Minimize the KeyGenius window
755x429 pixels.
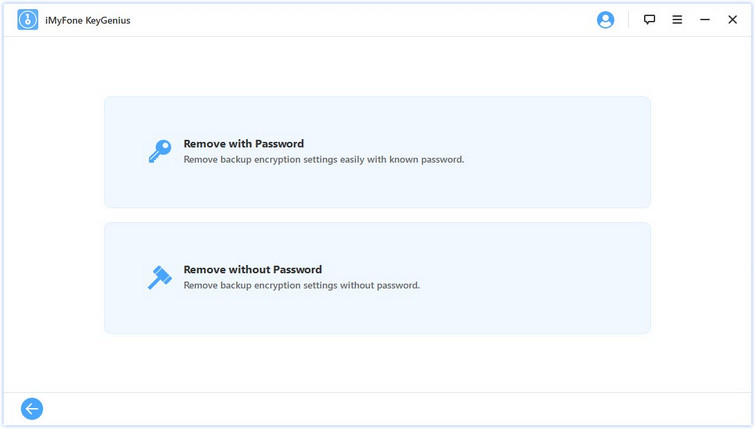coord(705,20)
